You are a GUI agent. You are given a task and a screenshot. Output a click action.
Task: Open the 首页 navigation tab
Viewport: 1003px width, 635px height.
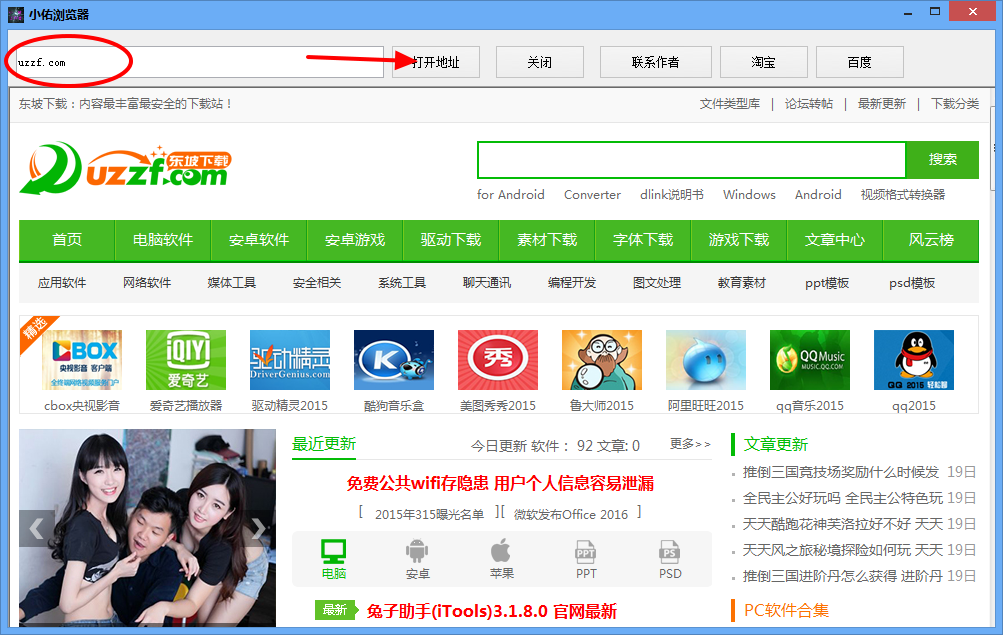[67, 240]
